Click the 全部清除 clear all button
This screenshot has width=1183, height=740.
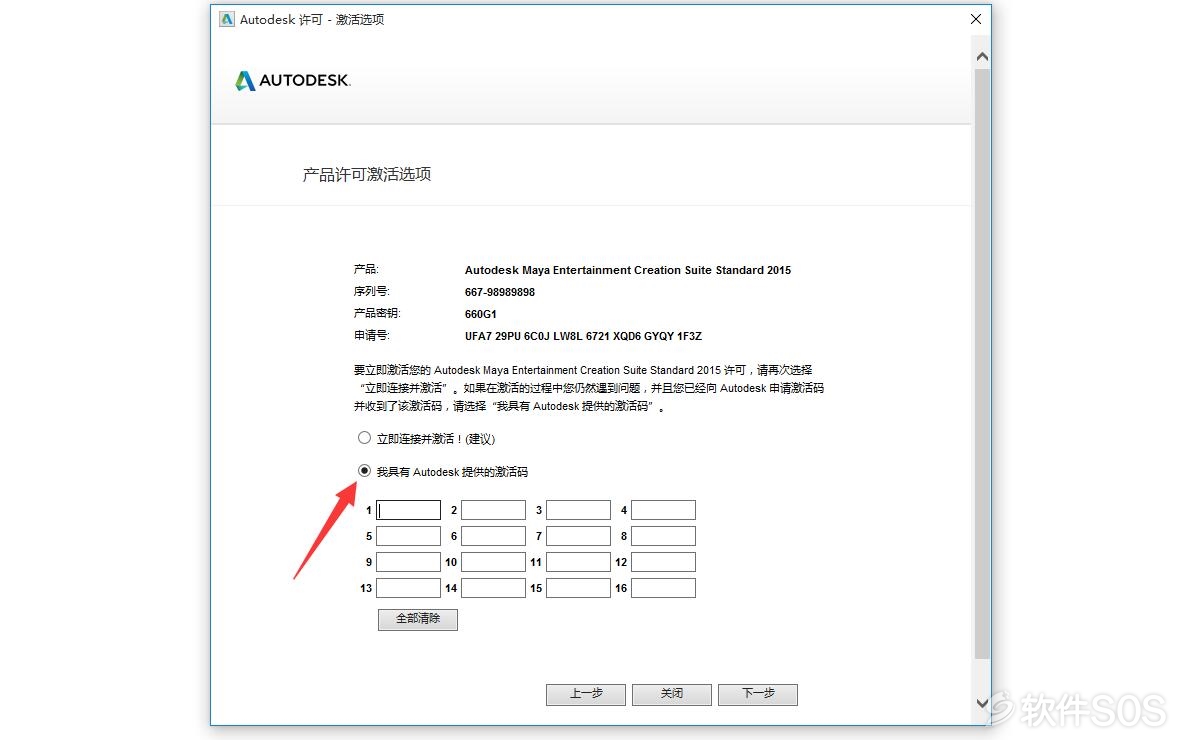tap(418, 619)
